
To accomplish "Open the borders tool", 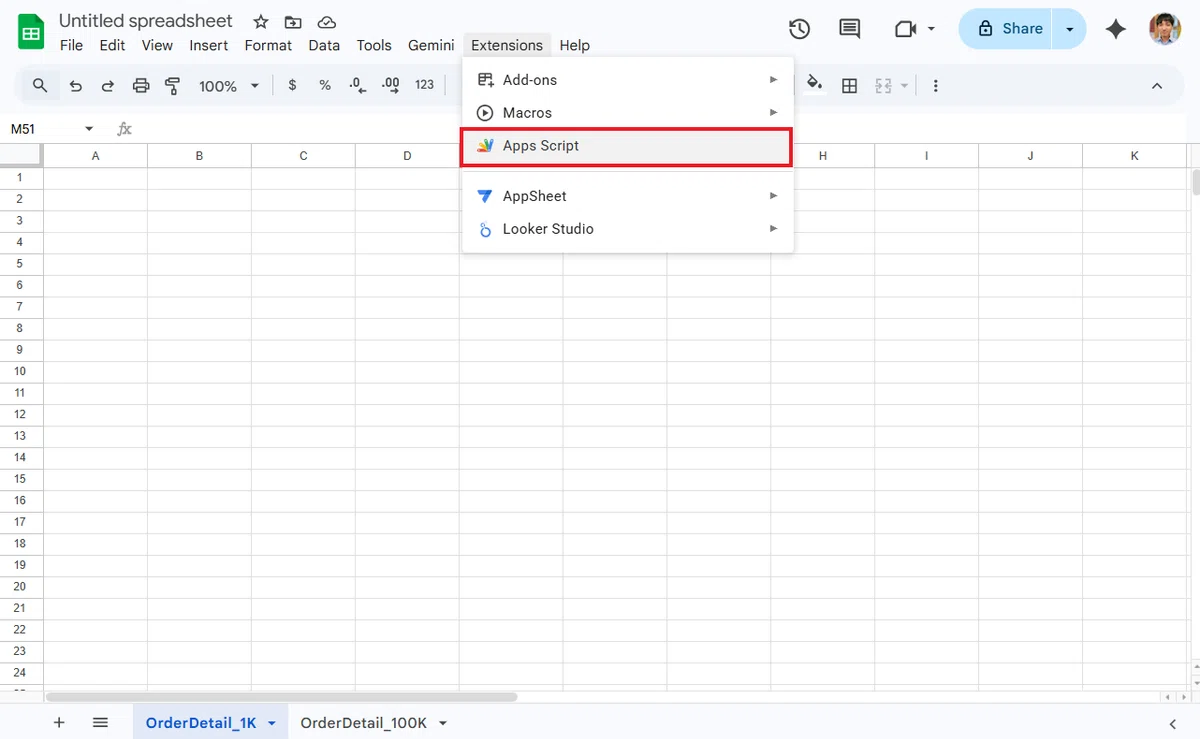I will pyautogui.click(x=850, y=86).
